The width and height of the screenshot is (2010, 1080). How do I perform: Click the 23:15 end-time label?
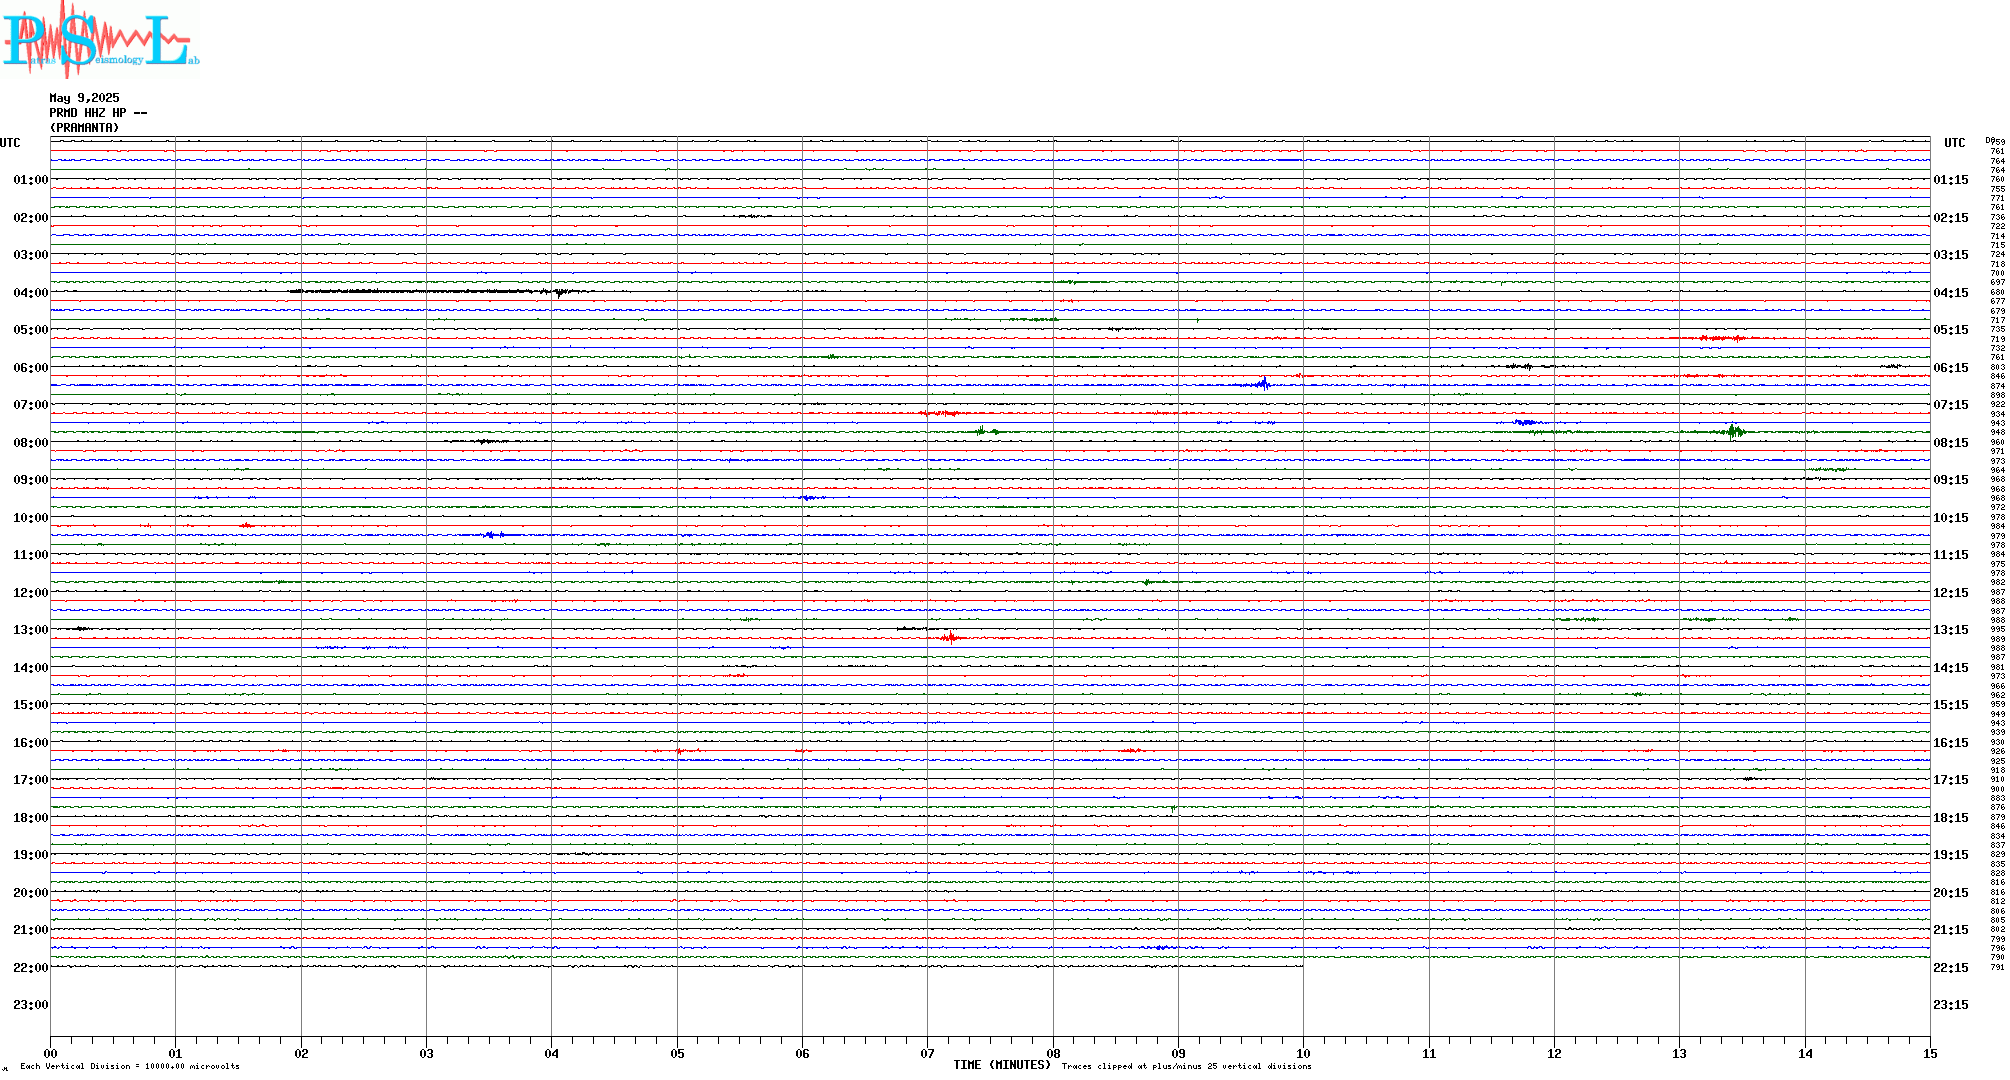coord(1951,1005)
